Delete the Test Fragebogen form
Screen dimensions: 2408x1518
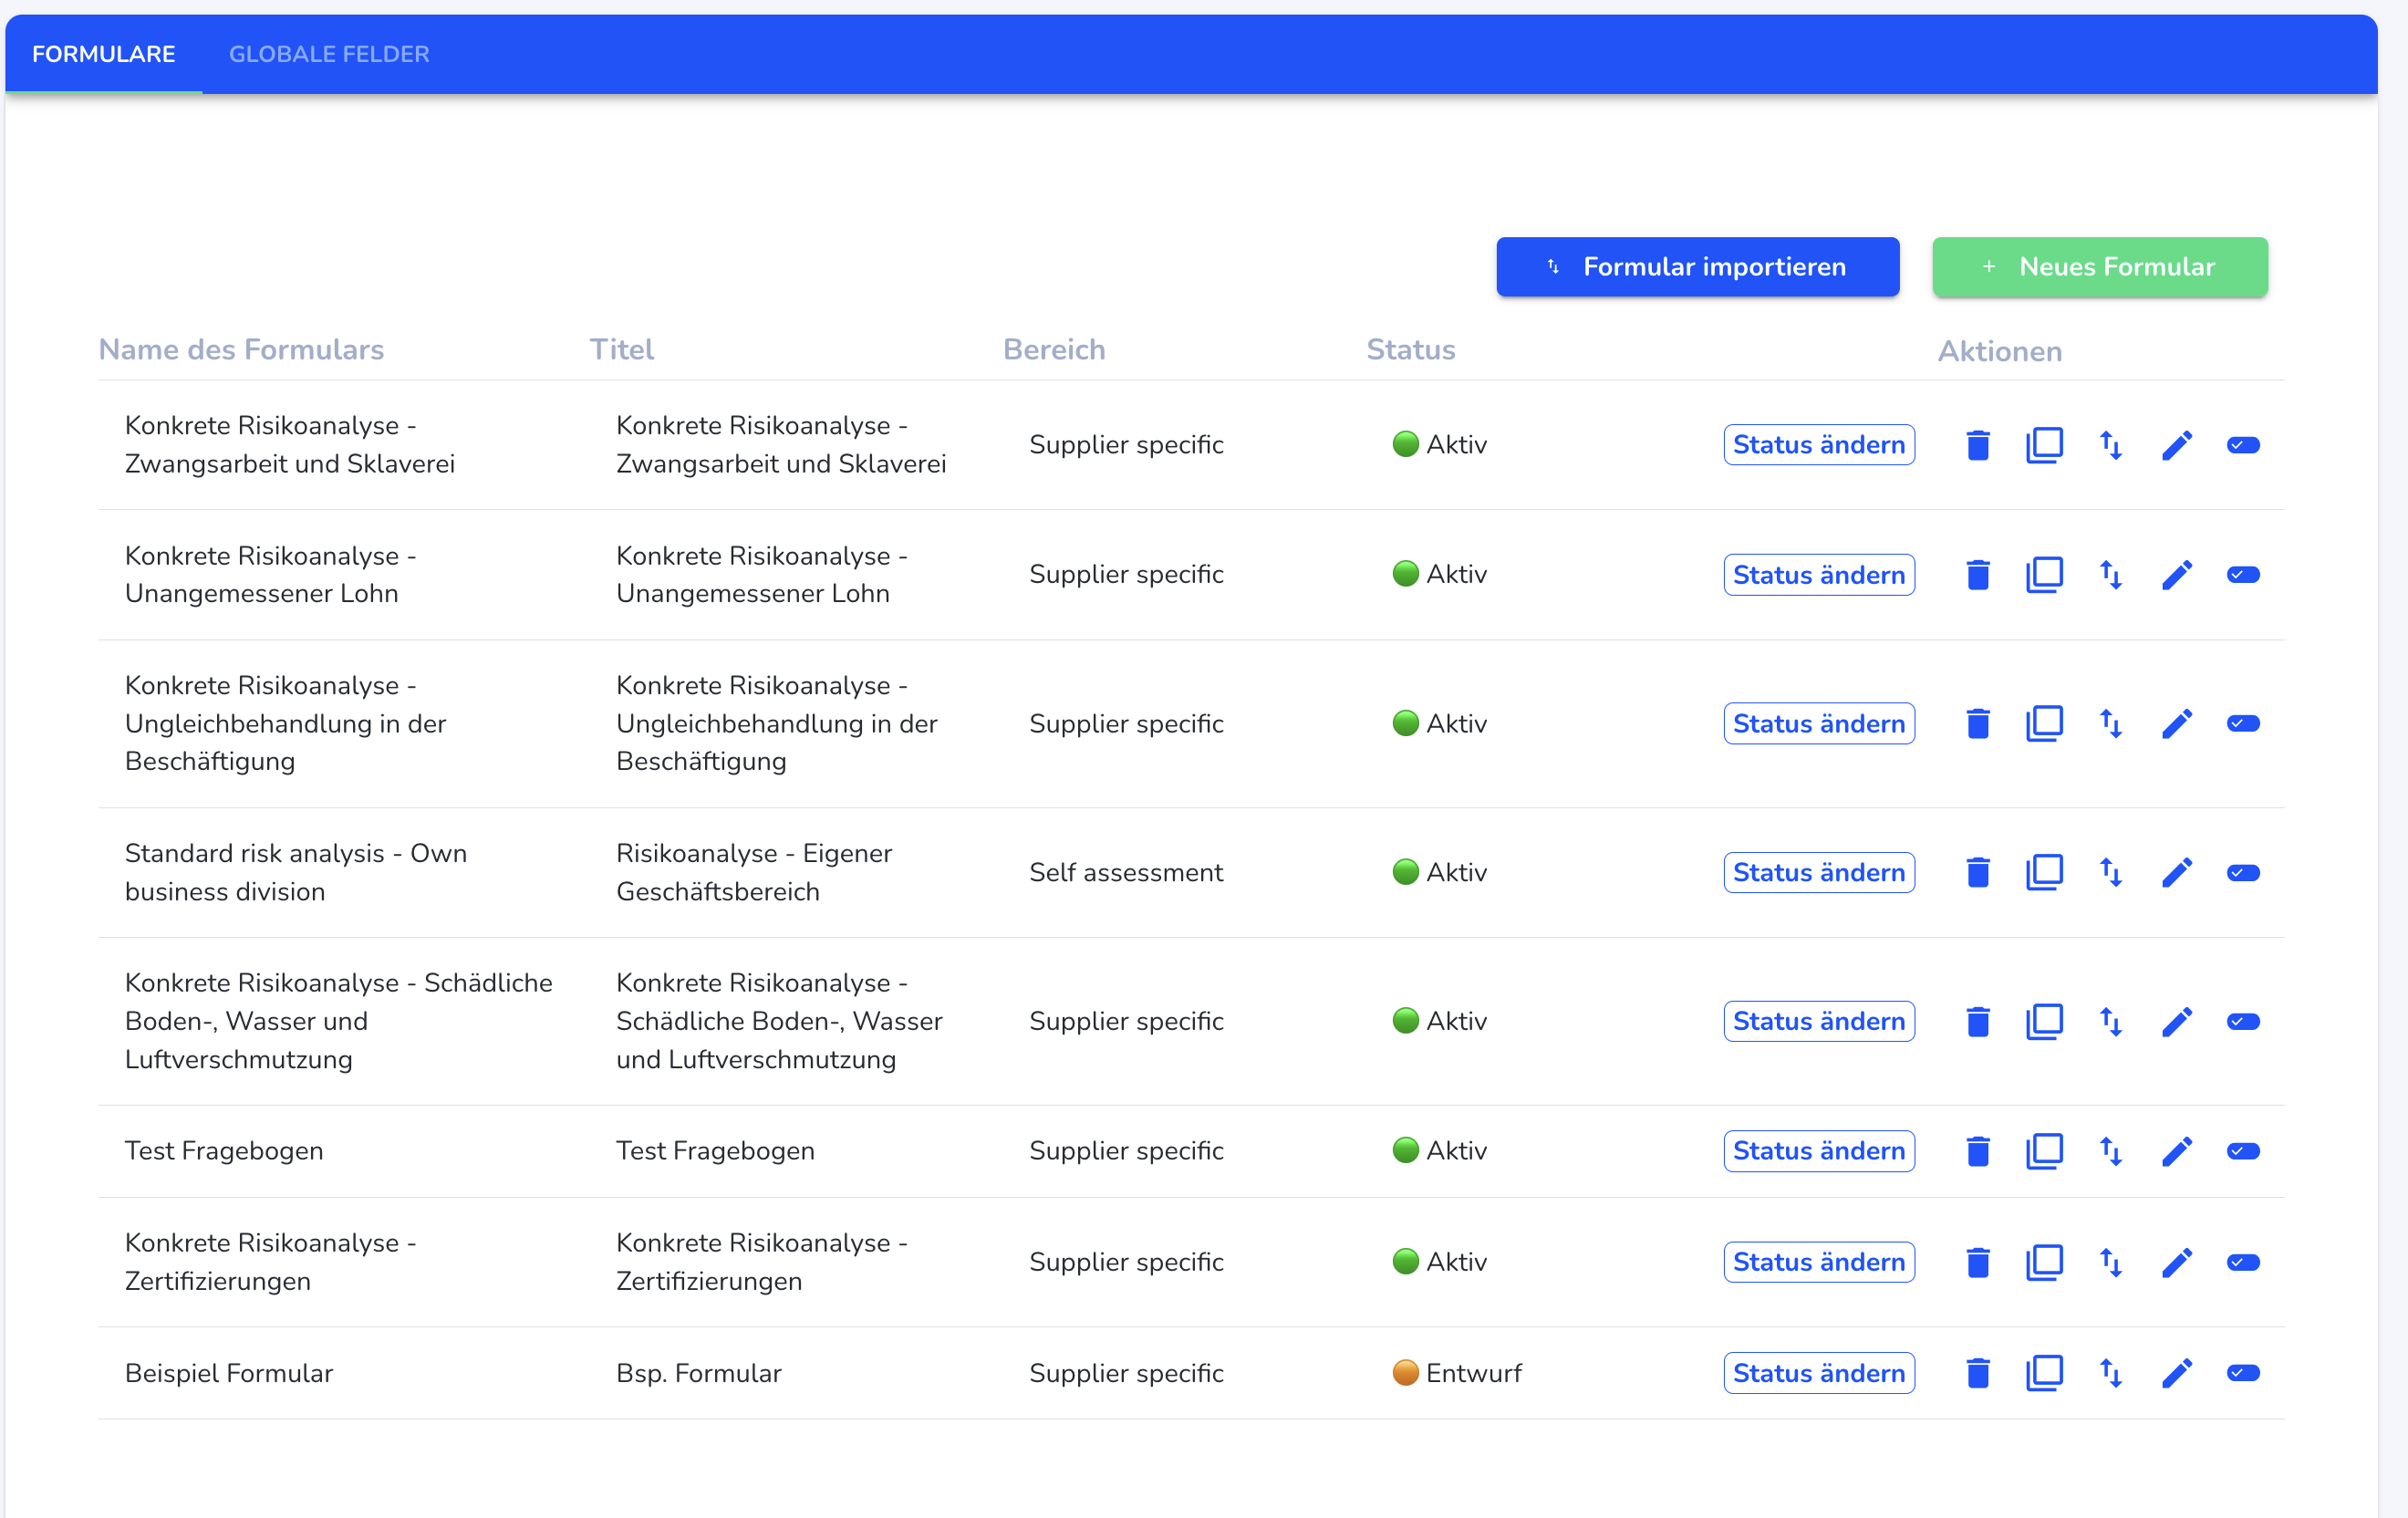(x=1977, y=1151)
